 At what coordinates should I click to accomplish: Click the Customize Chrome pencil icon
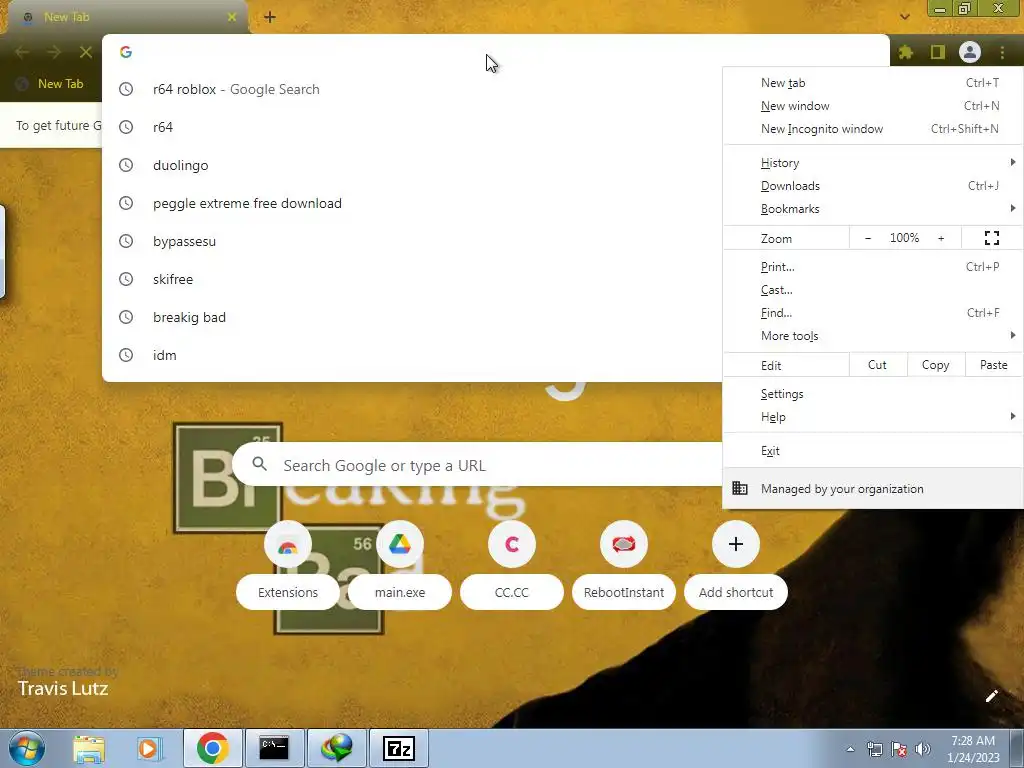[991, 696]
